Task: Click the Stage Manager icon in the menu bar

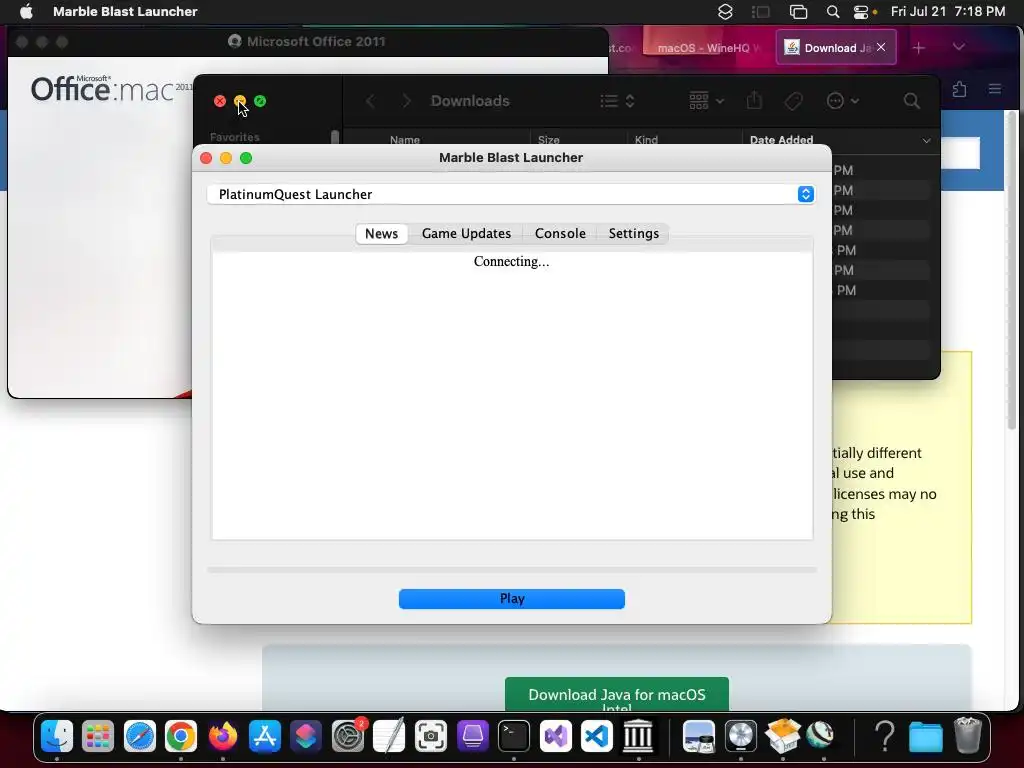Action: [760, 12]
